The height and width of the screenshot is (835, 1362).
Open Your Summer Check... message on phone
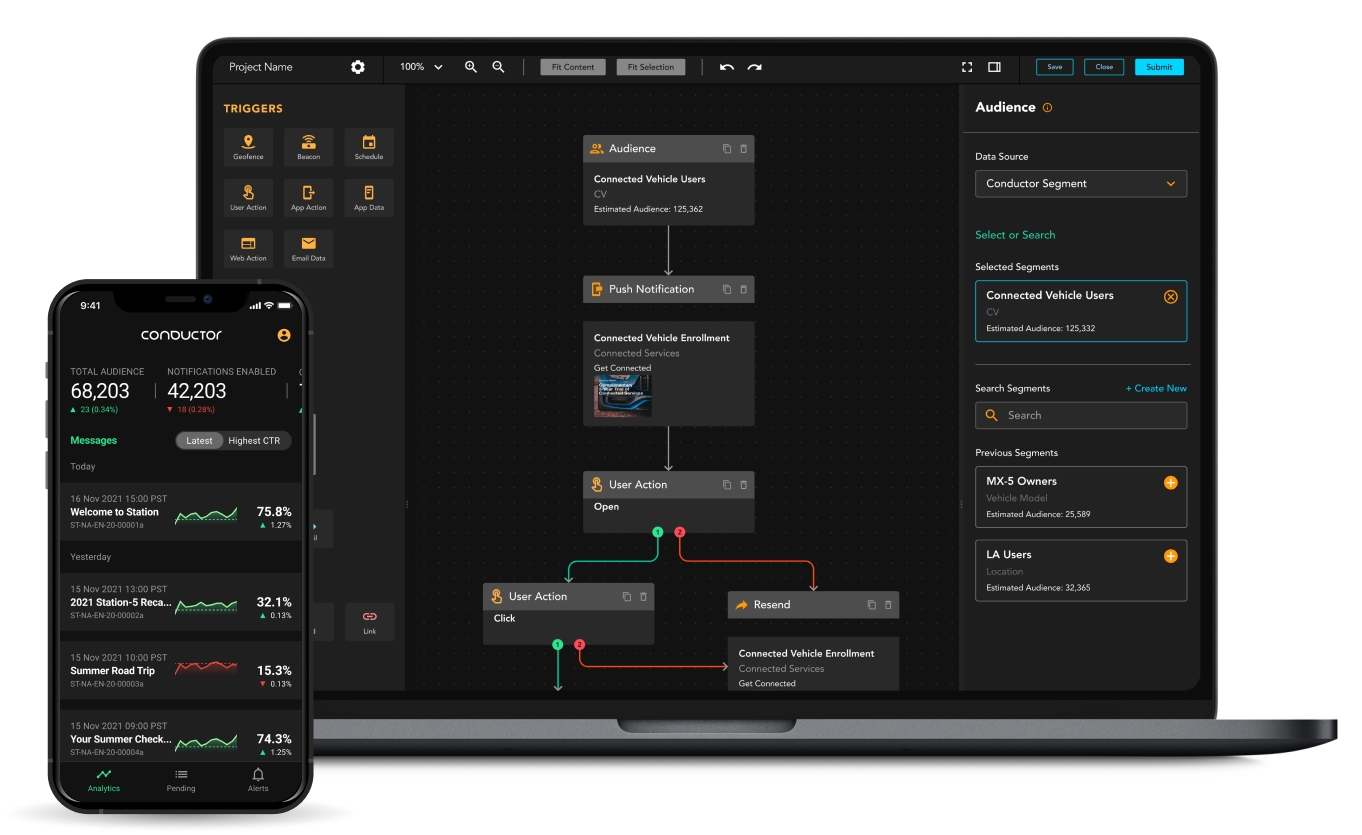point(180,738)
